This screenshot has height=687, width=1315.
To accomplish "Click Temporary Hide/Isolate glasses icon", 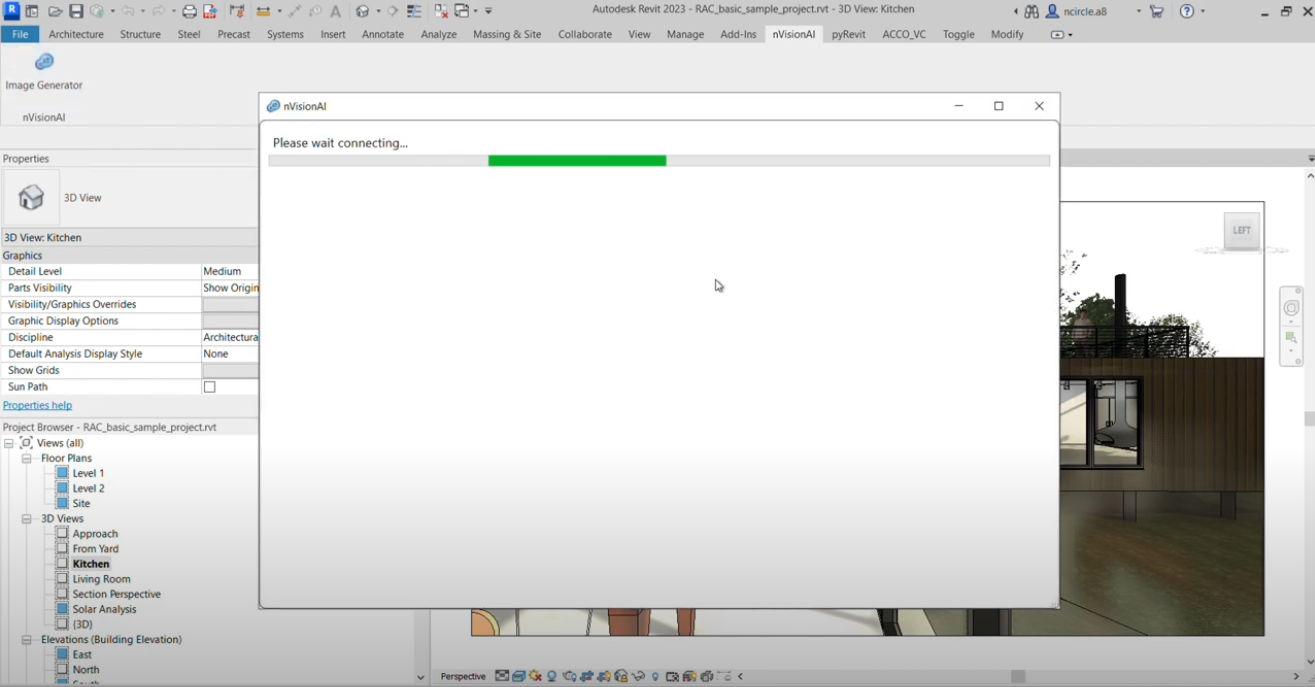I will click(x=638, y=676).
